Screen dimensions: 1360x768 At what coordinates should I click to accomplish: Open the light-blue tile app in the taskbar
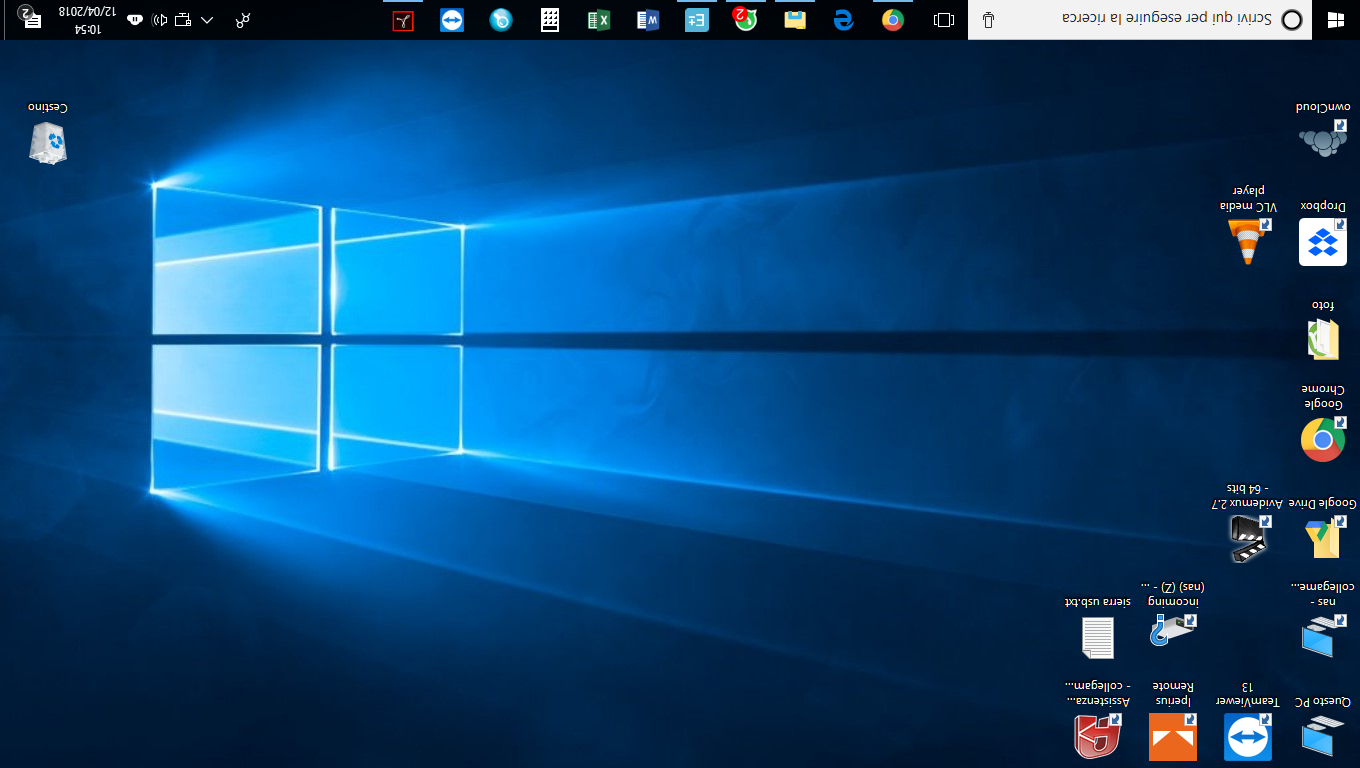point(697,20)
